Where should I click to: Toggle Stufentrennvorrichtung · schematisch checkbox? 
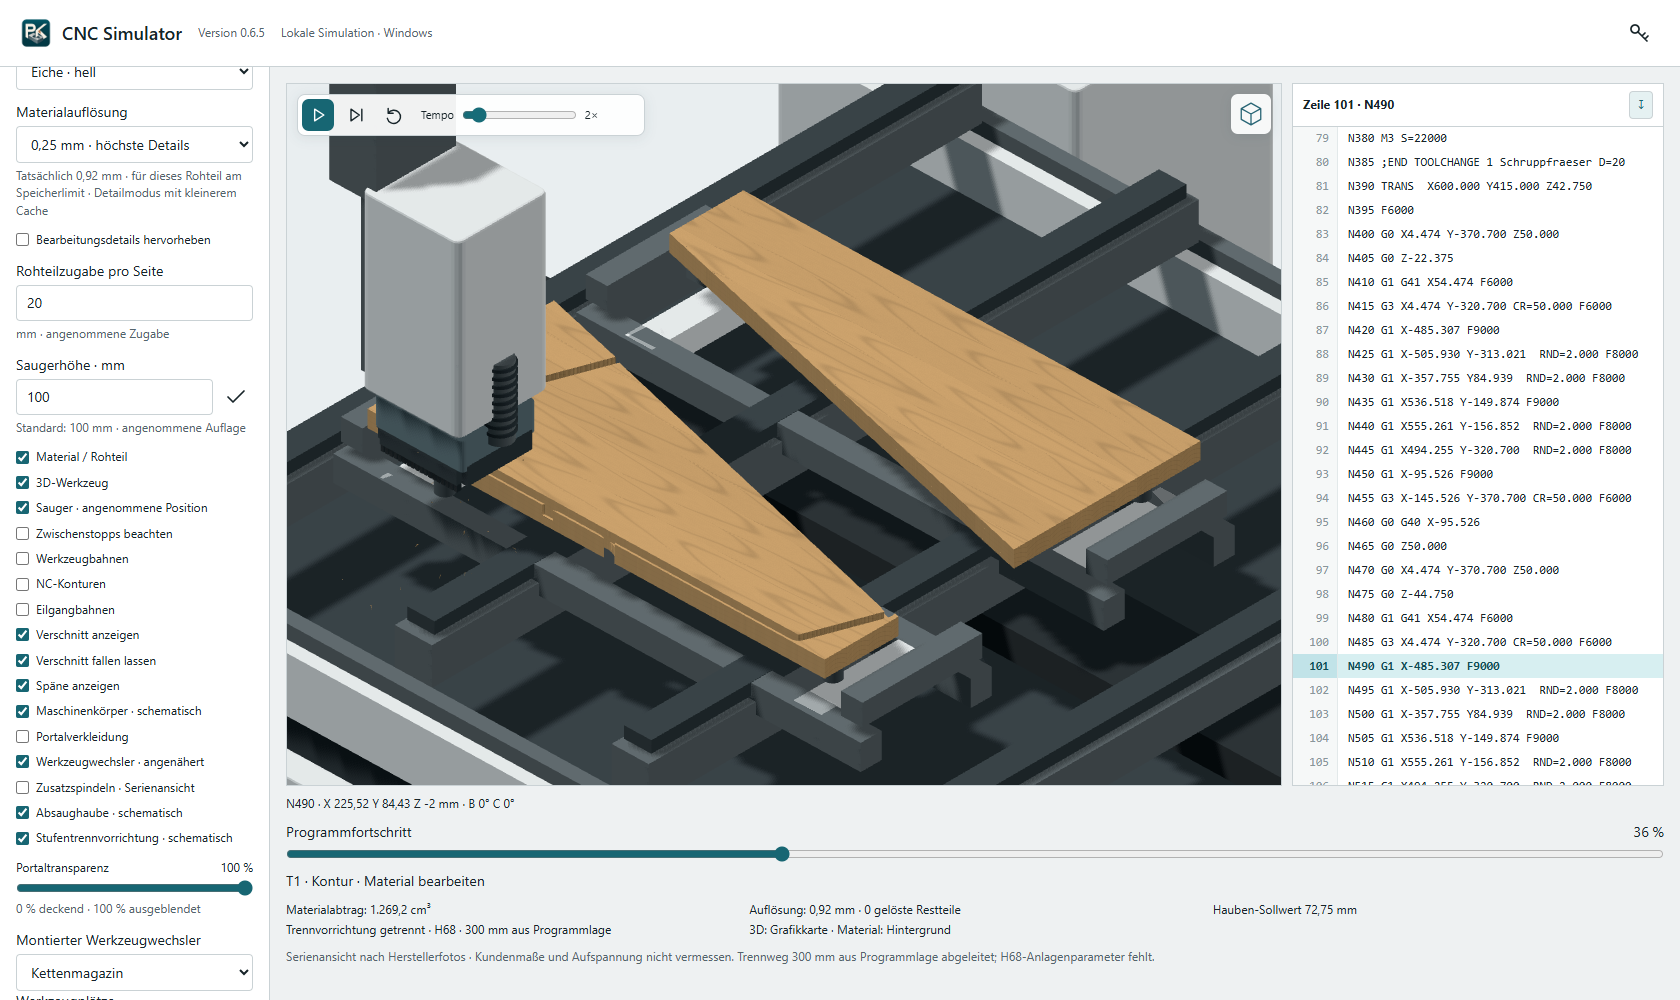22,838
